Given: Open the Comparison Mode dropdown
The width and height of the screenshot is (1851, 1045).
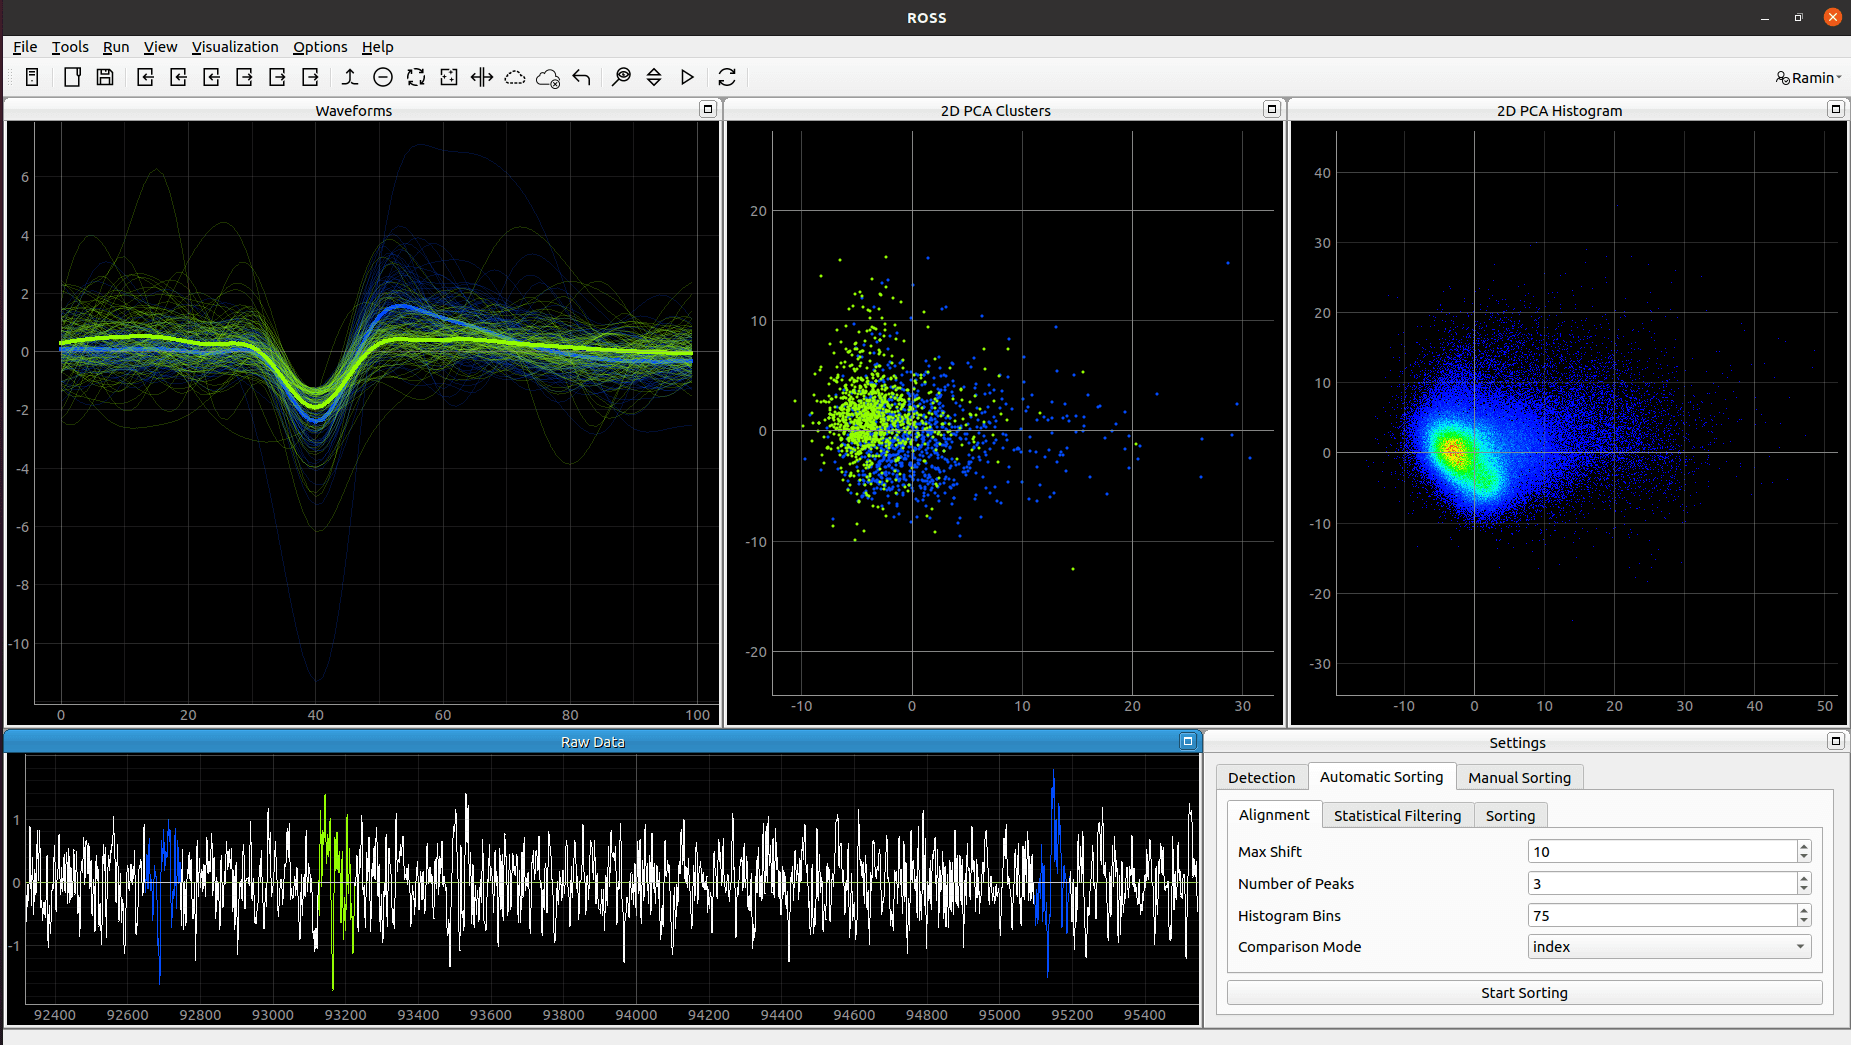Looking at the screenshot, I should click(1669, 947).
